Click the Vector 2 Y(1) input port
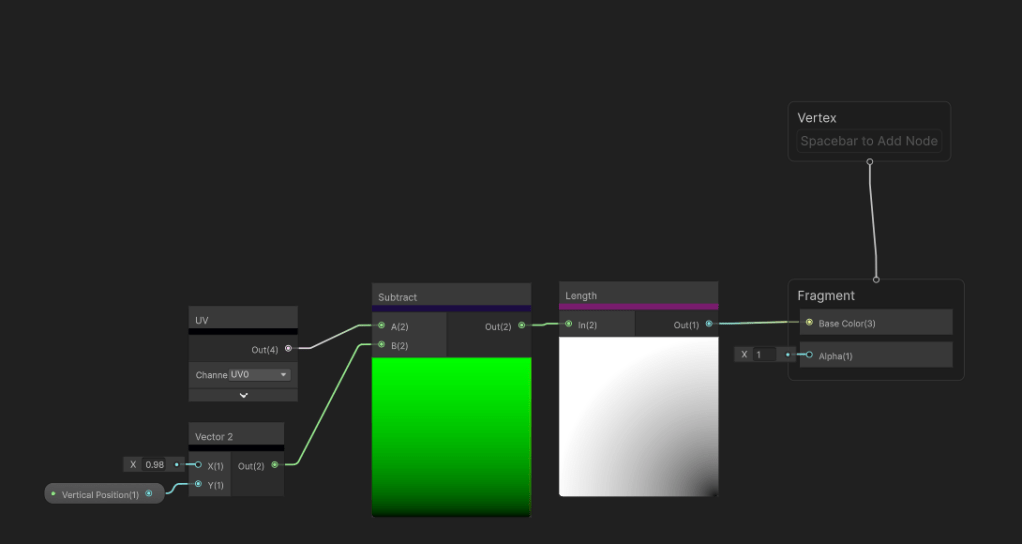Viewport: 1022px width, 544px height. [x=198, y=485]
